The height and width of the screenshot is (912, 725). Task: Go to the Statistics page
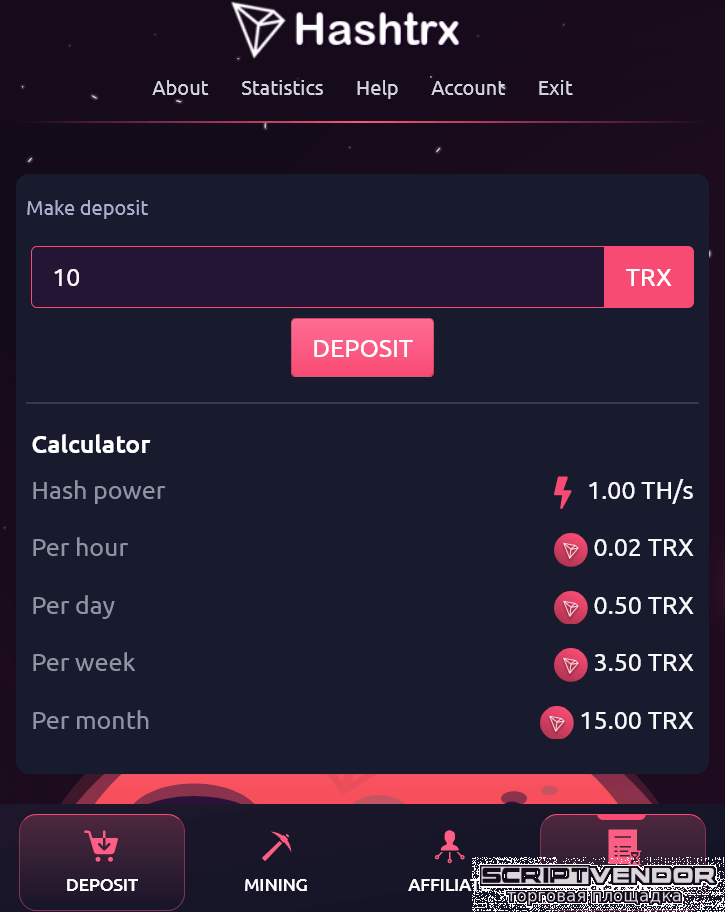click(282, 88)
